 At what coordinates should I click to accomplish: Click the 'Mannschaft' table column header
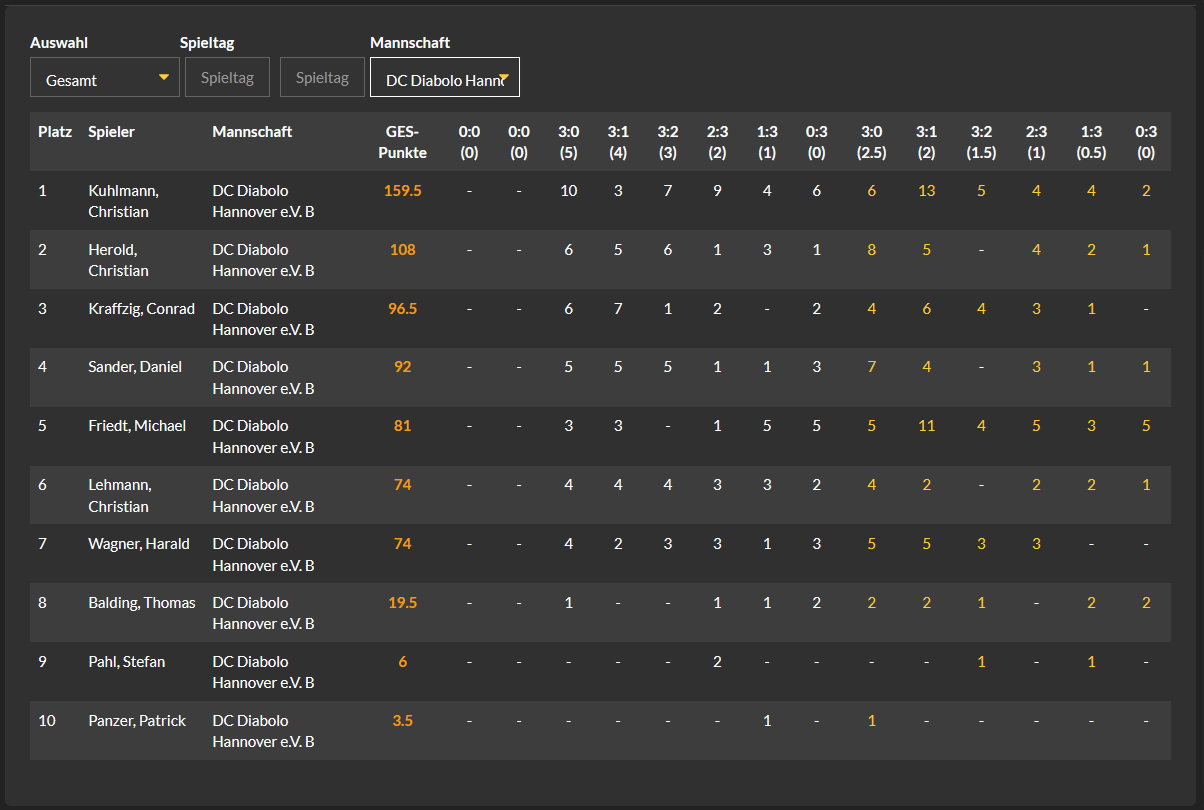coord(252,131)
